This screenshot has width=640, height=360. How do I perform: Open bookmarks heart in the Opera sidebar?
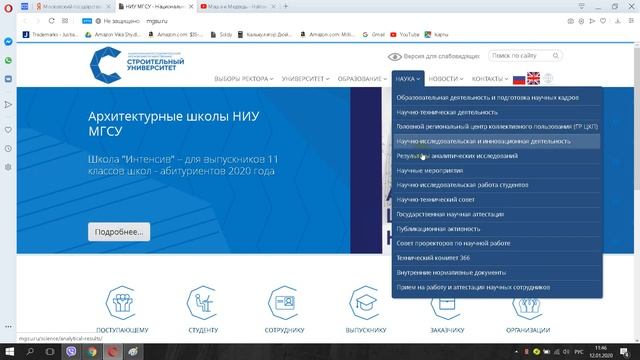[8, 130]
